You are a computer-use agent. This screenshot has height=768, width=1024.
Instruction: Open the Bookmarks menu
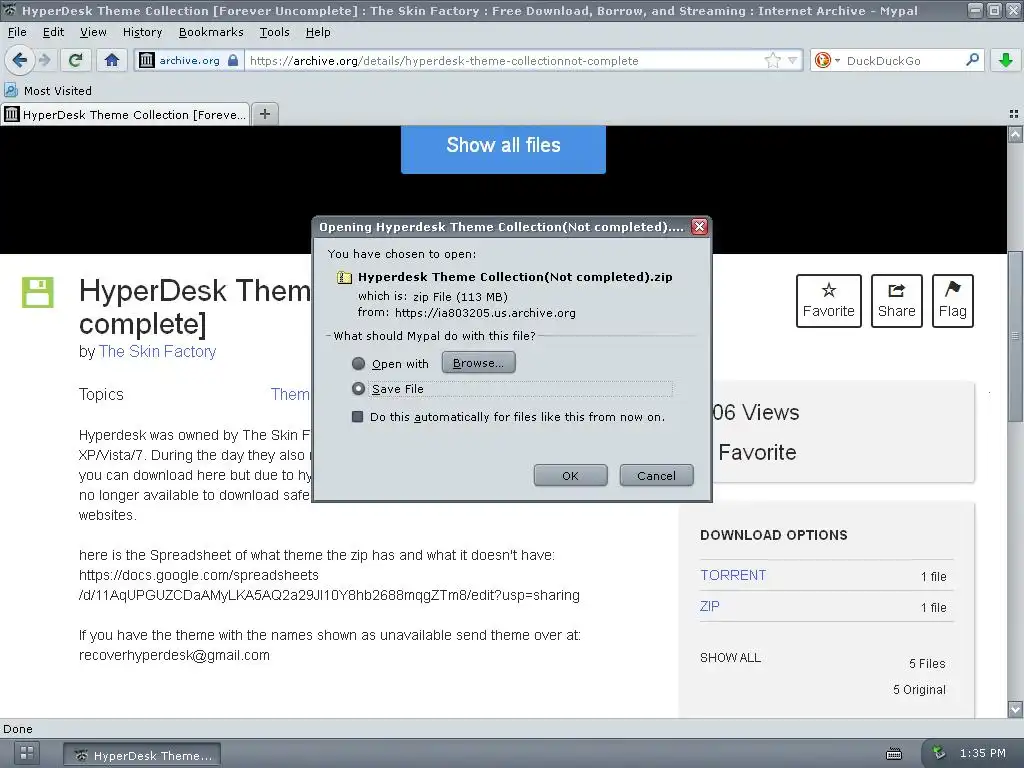pyautogui.click(x=211, y=32)
